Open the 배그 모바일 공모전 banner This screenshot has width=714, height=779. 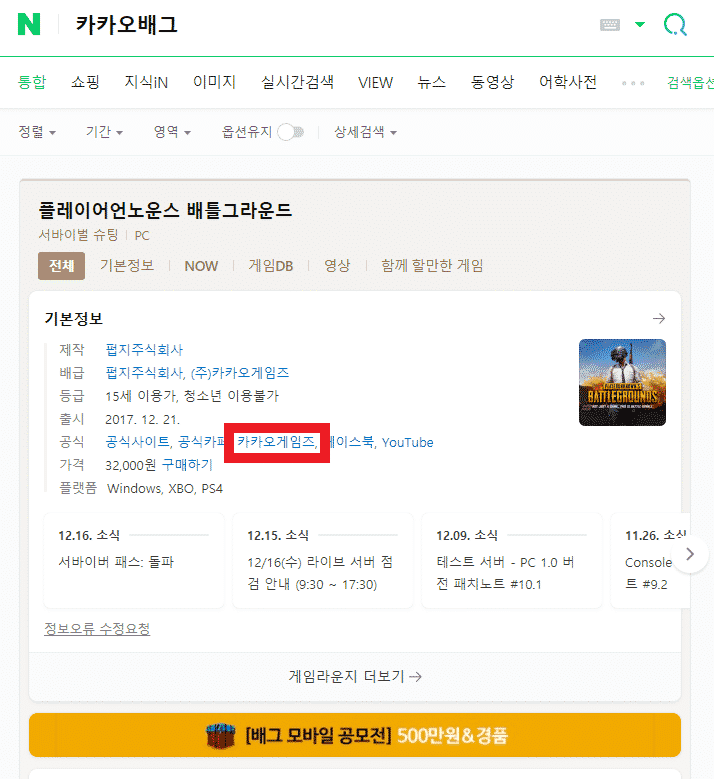coord(355,735)
